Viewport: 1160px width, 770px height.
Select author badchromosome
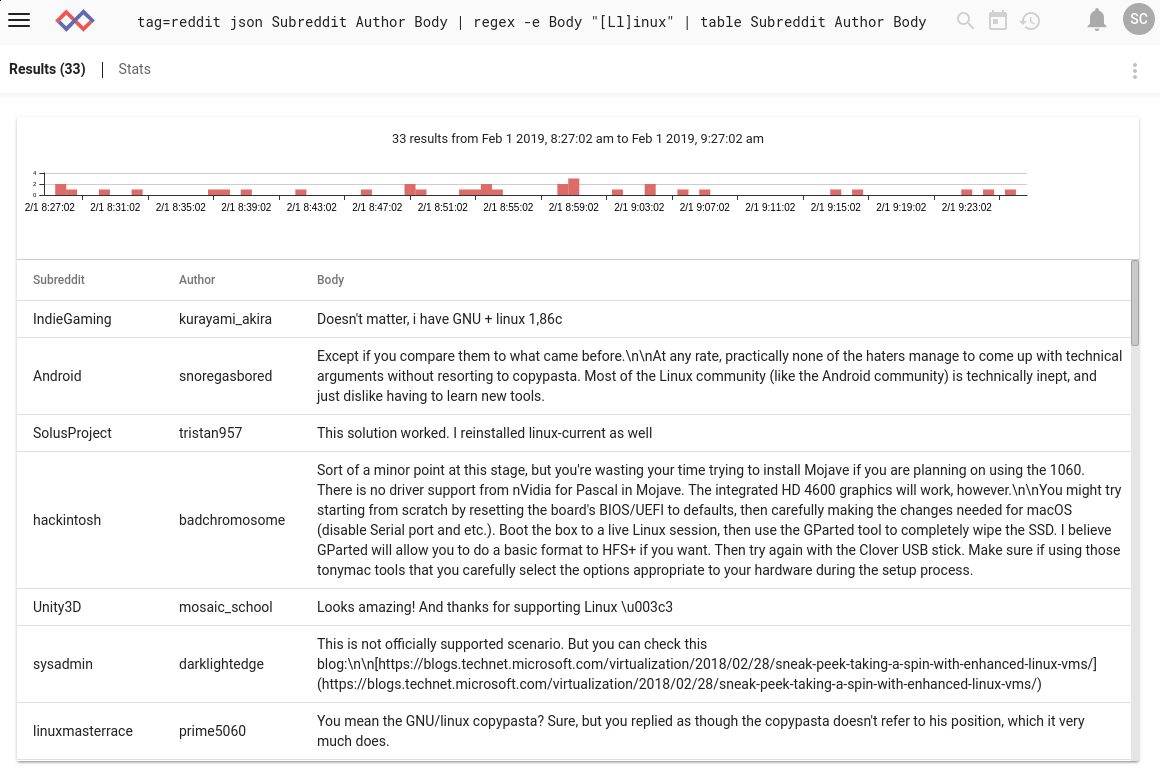232,520
